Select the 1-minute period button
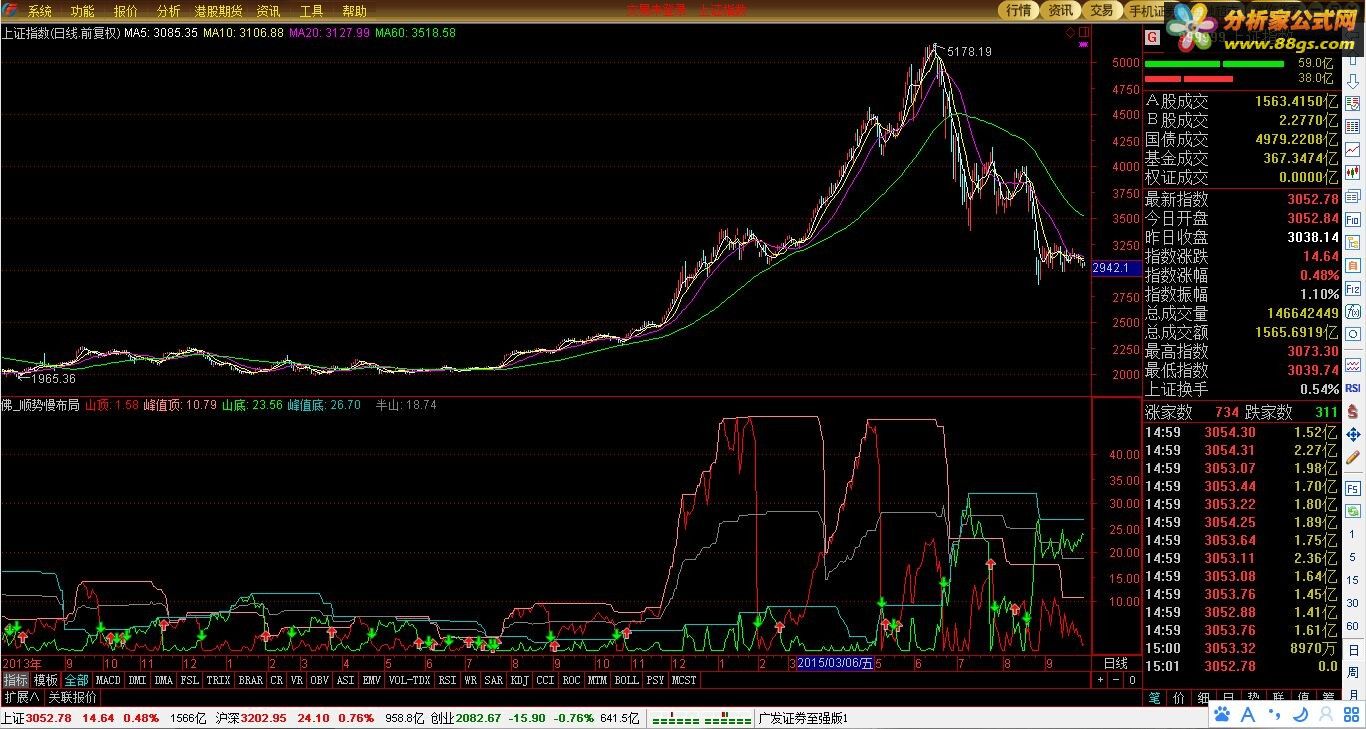1366x729 pixels. [x=1353, y=534]
